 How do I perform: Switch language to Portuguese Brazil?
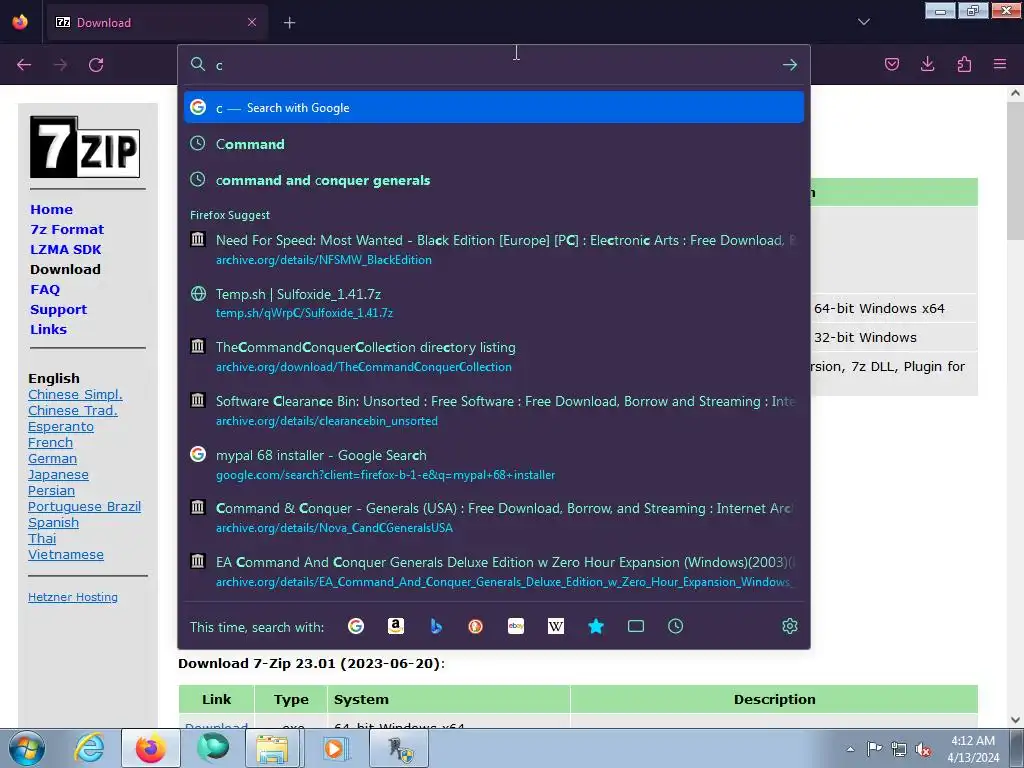84,507
